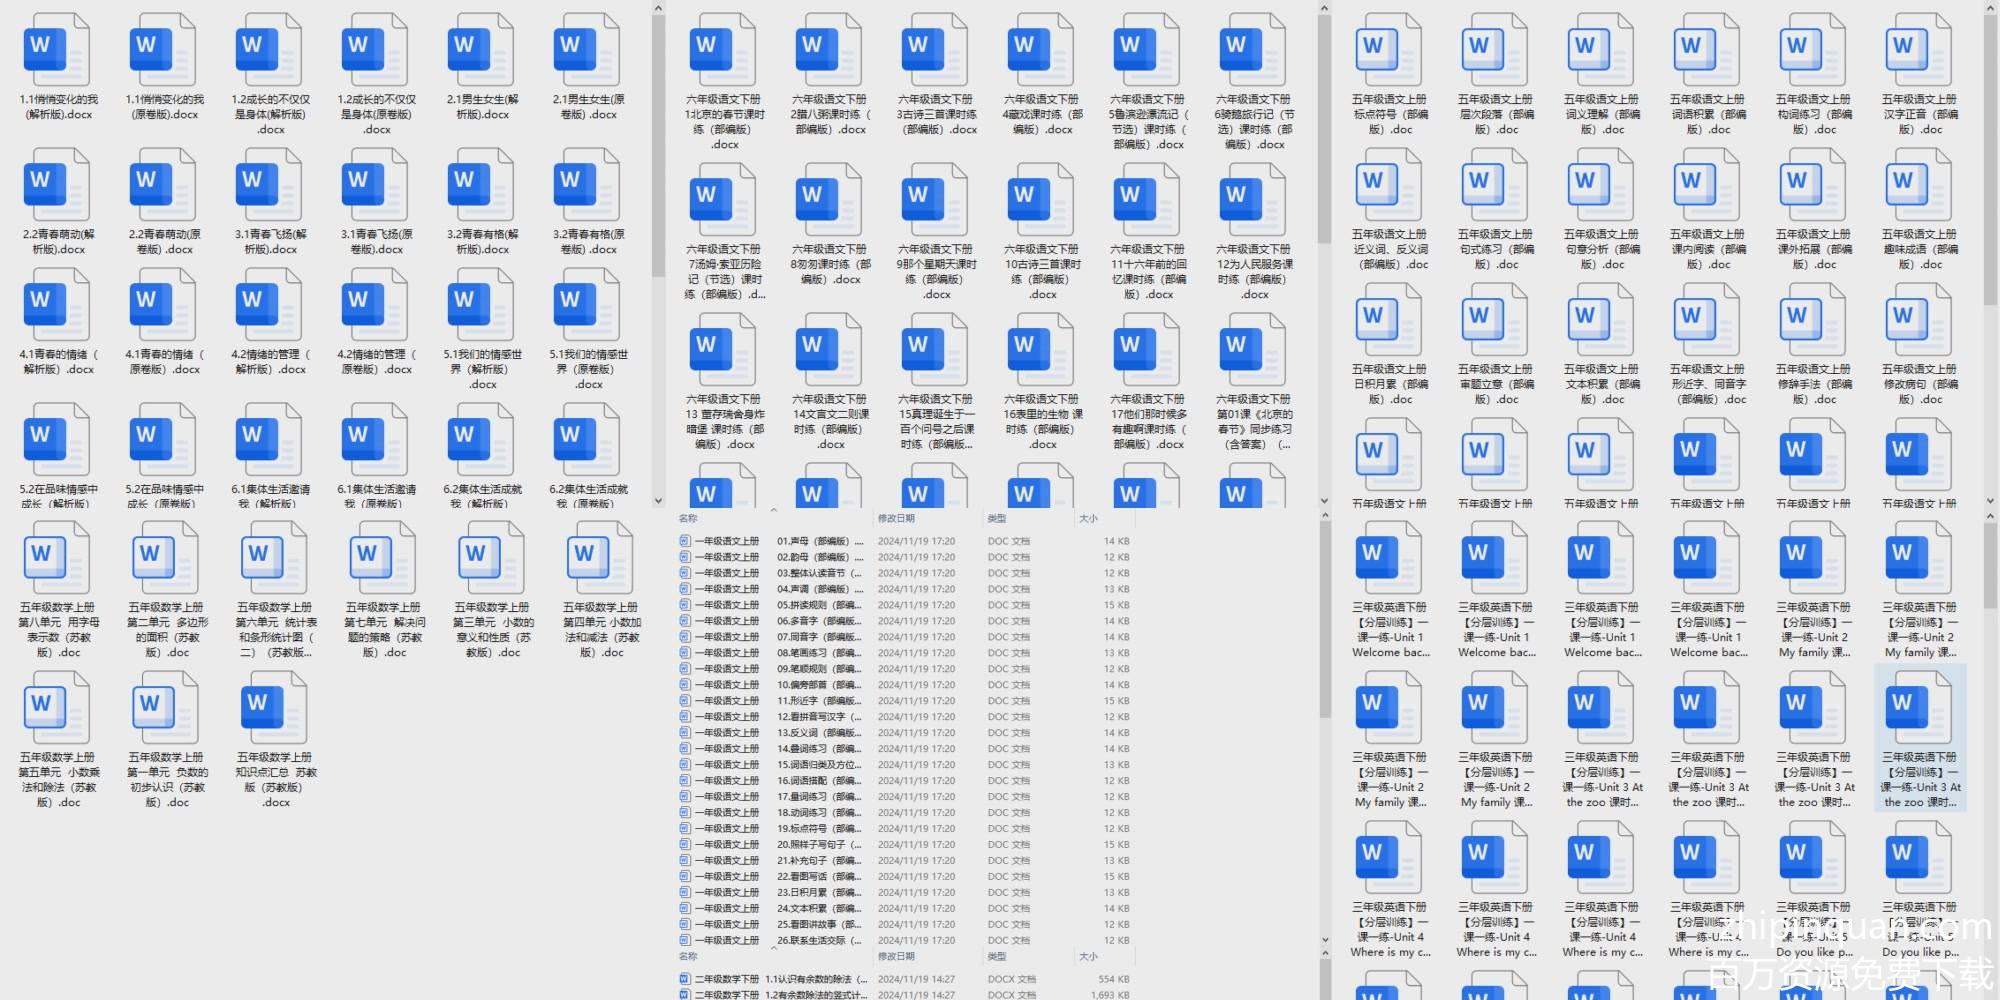Click 类型 column header above 一年级语文上册 files
The image size is (2000, 1000).
997,518
